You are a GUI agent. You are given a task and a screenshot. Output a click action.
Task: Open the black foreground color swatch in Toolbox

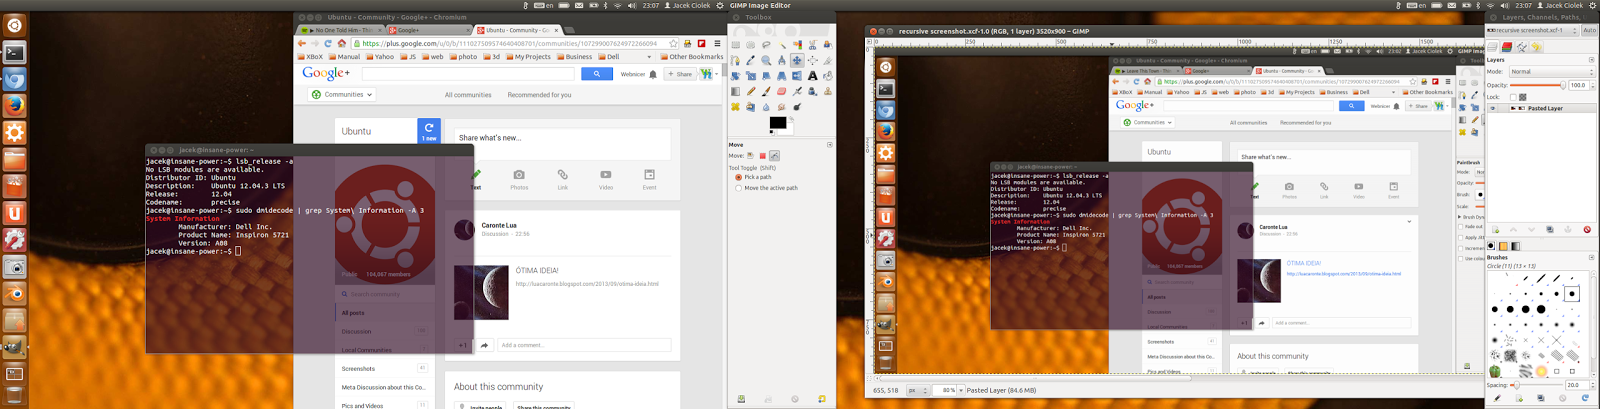point(778,122)
